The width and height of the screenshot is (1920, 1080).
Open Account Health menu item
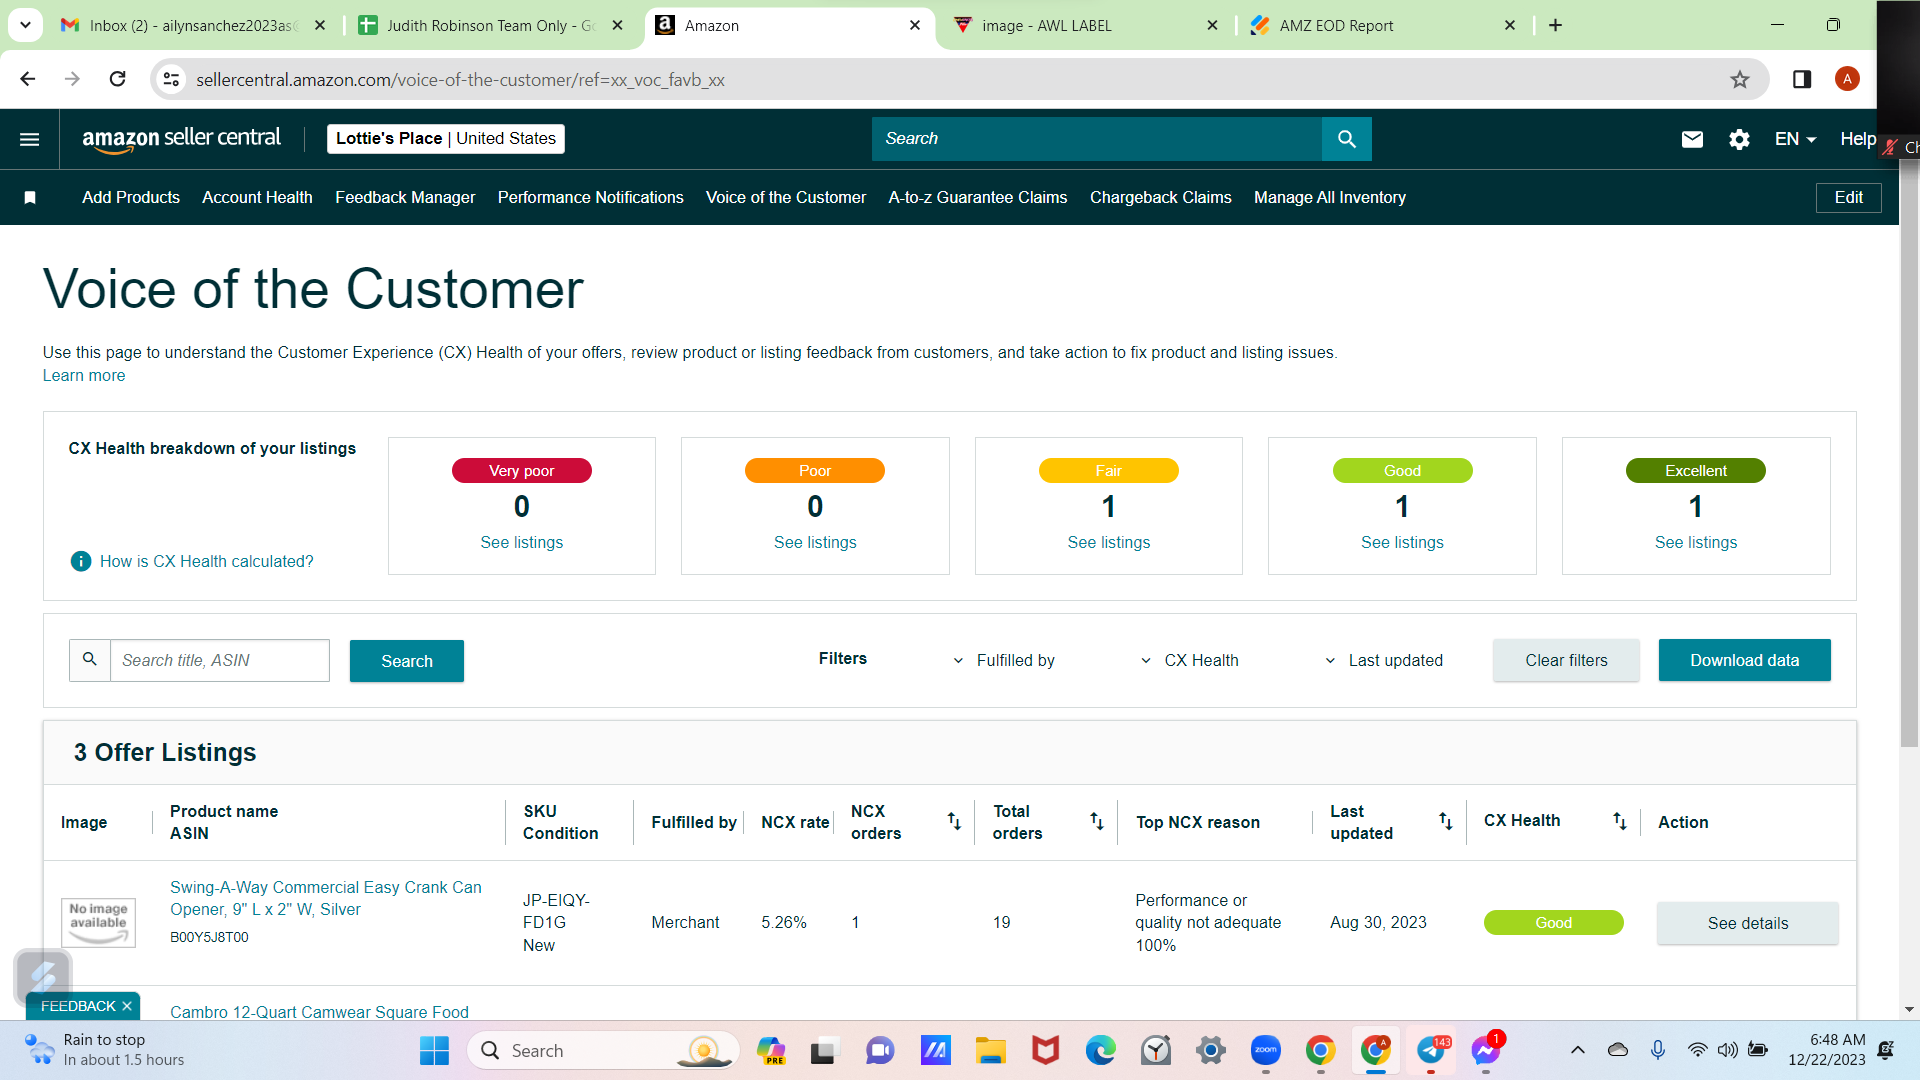(x=257, y=198)
